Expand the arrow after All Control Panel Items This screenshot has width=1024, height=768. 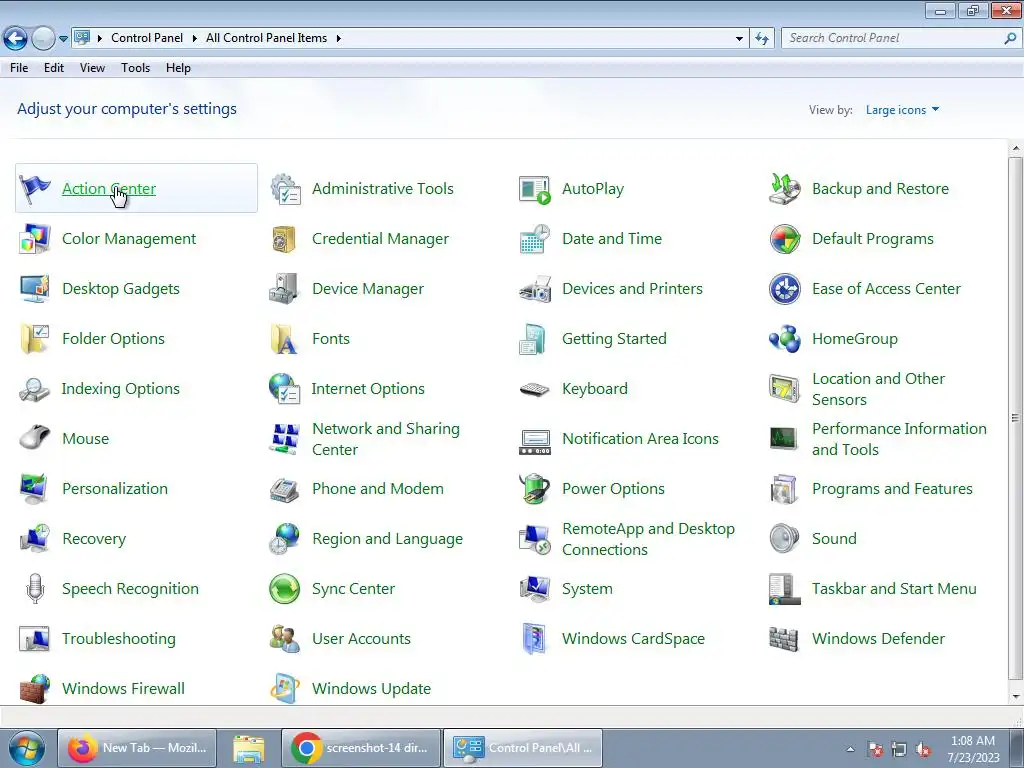(x=338, y=39)
